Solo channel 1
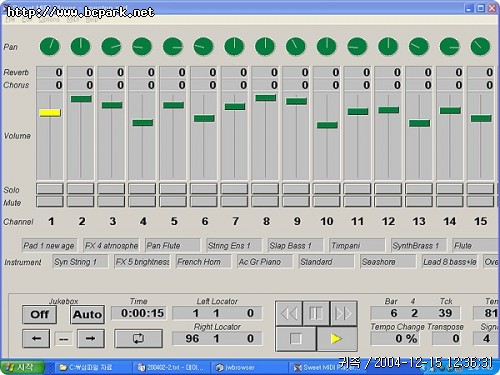 click(x=50, y=189)
